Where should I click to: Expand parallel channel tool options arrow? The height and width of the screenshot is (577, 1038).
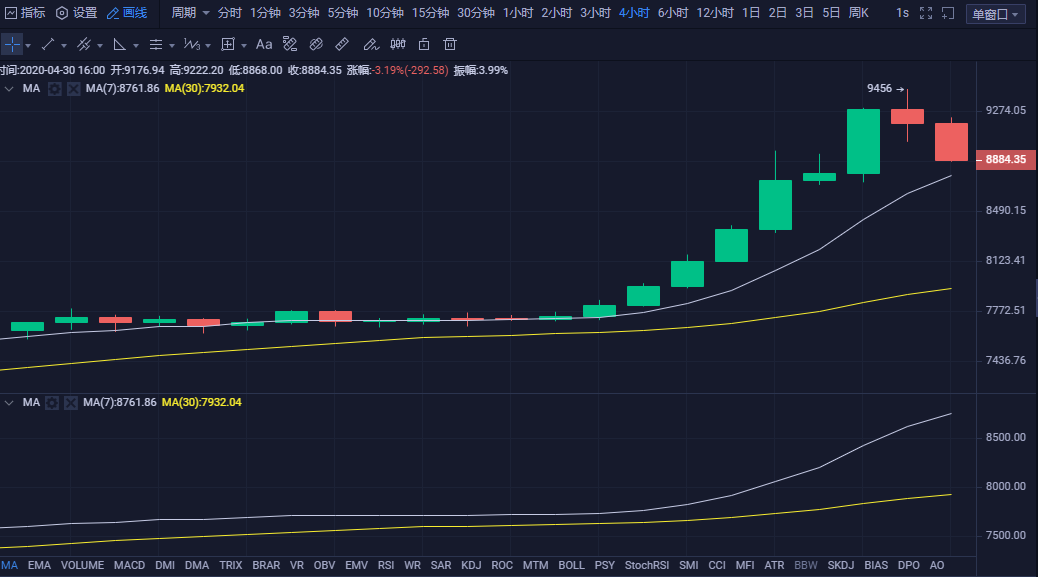(100, 46)
